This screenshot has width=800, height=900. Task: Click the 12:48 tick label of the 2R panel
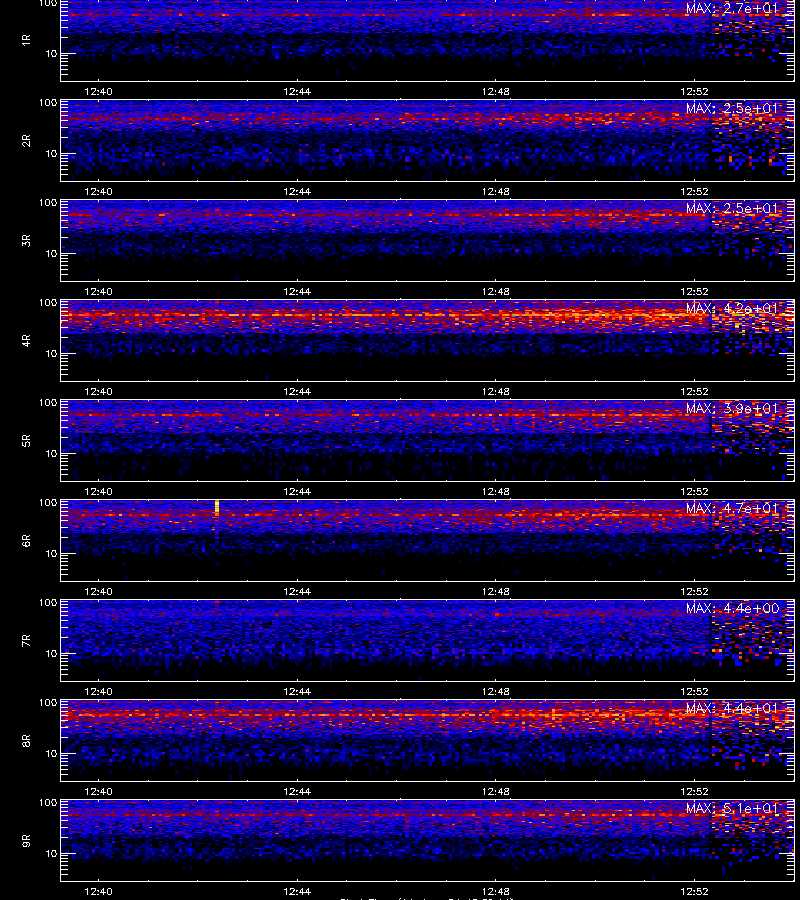pos(495,192)
